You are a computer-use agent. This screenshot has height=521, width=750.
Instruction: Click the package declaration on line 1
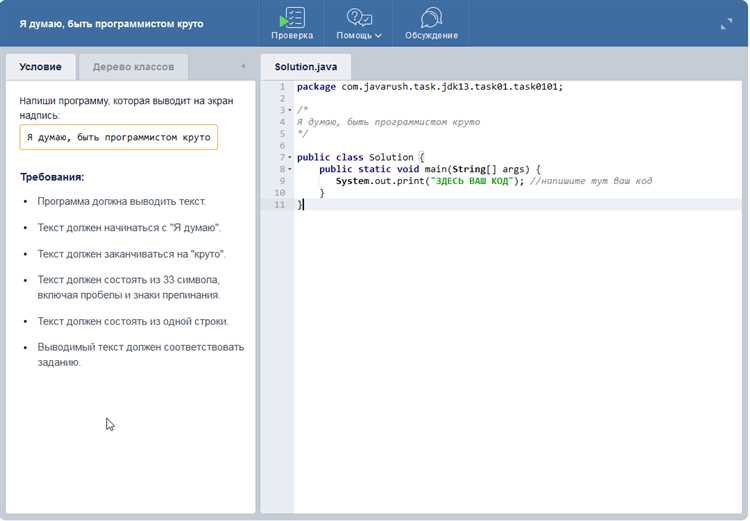[430, 87]
